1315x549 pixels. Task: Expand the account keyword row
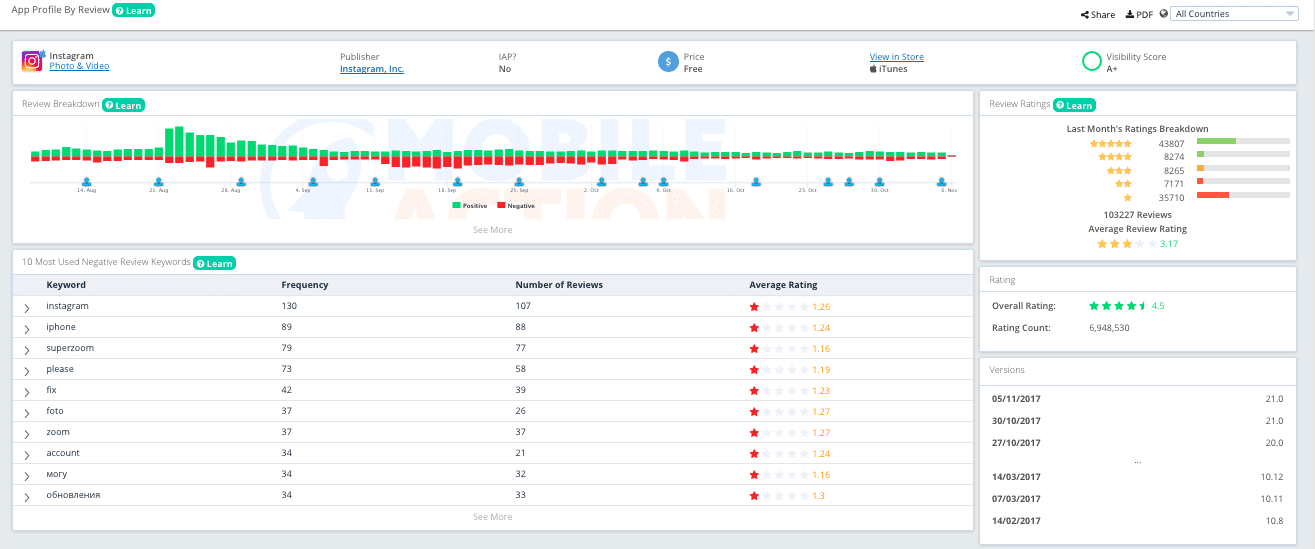[x=27, y=454]
